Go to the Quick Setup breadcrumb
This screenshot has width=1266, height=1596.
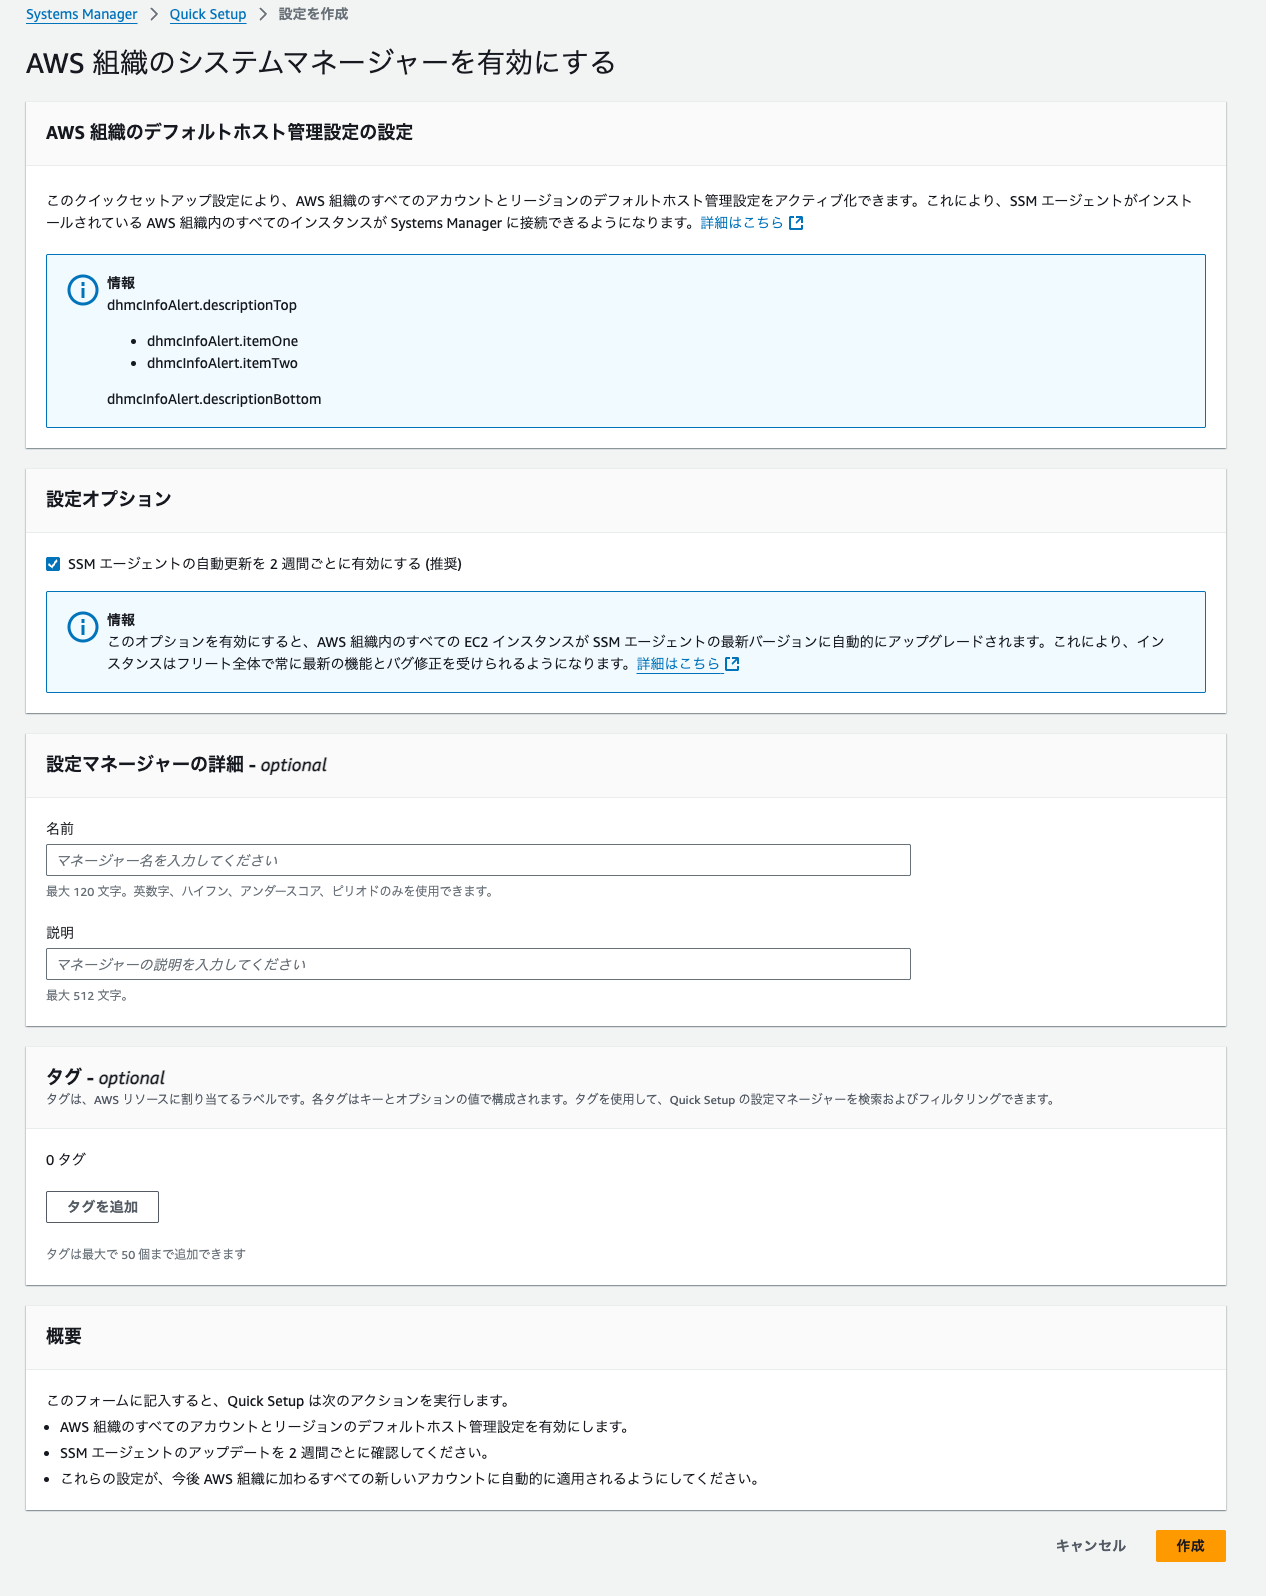coord(208,14)
